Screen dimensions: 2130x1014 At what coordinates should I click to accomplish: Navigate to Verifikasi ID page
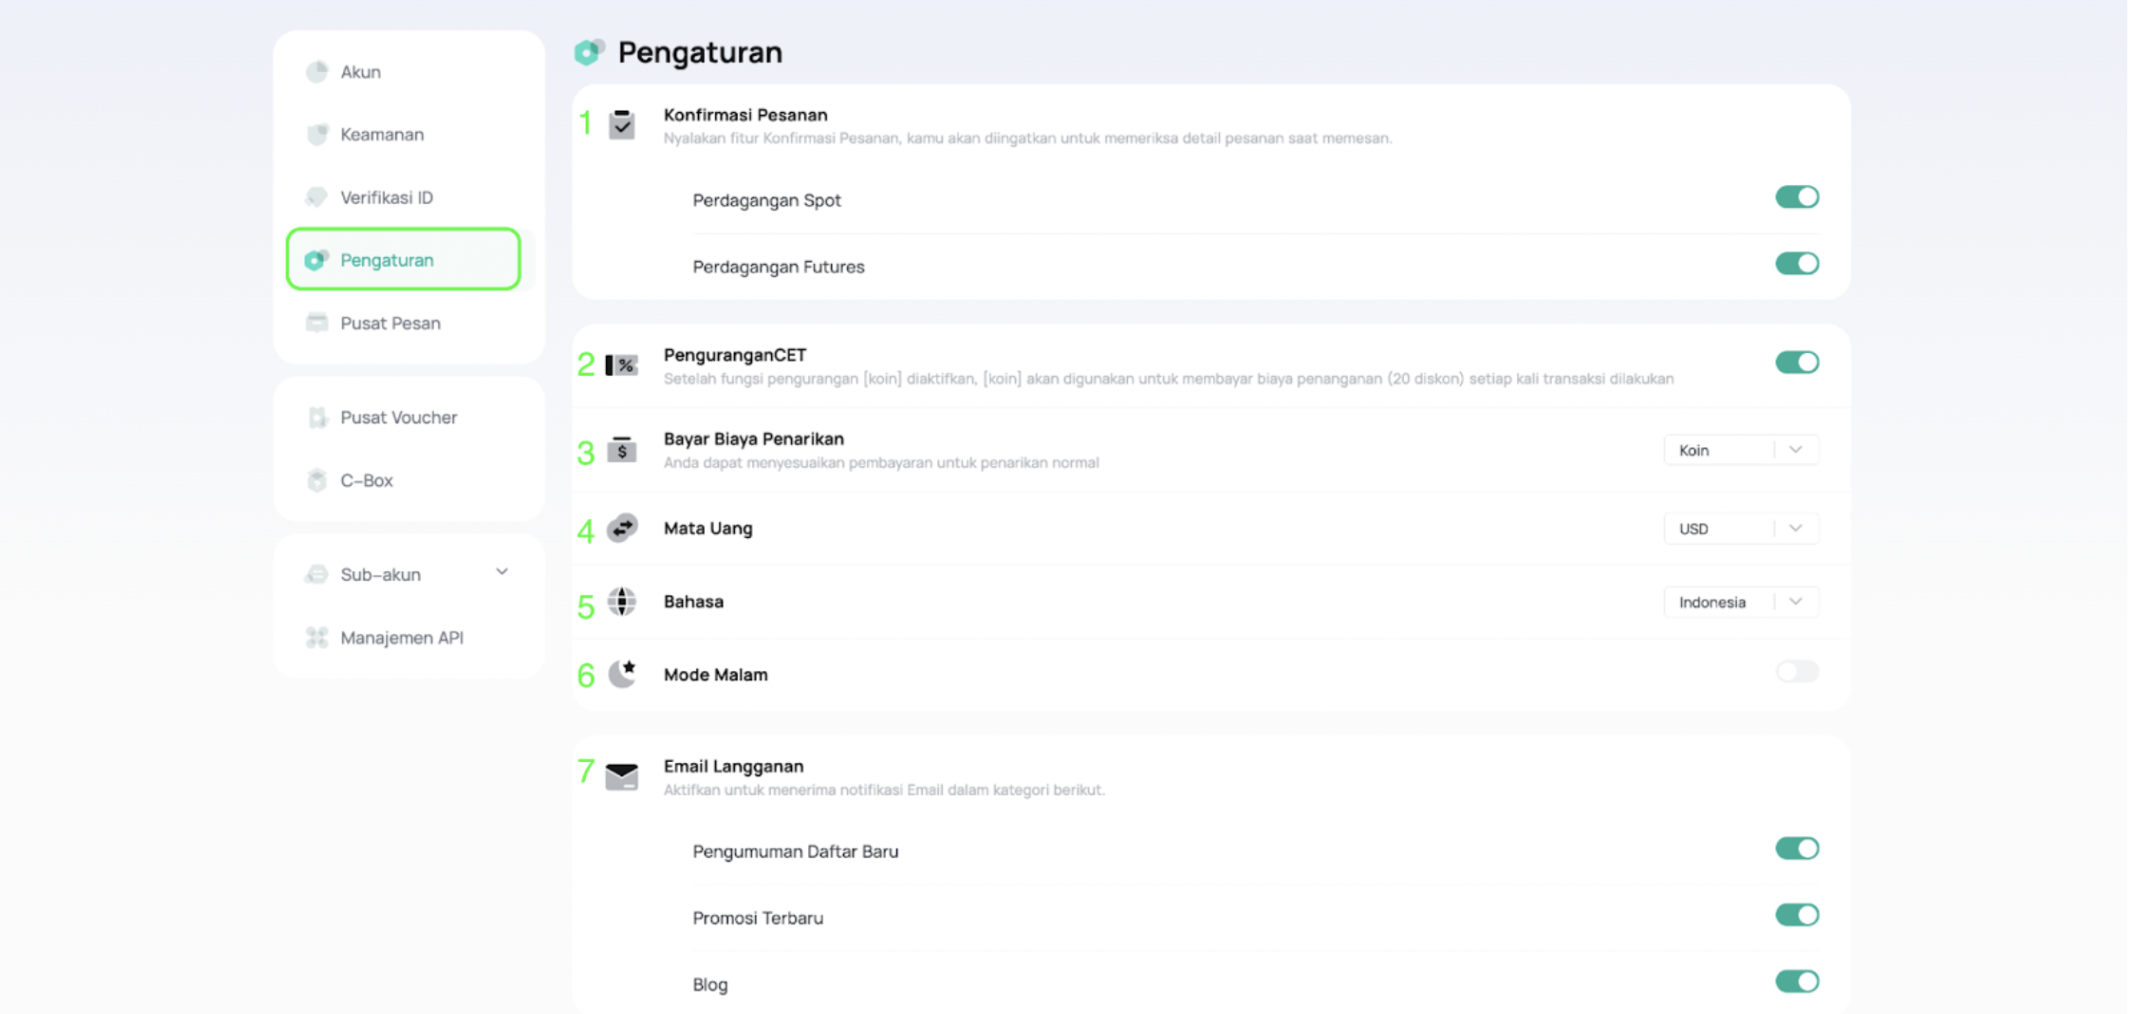[386, 197]
